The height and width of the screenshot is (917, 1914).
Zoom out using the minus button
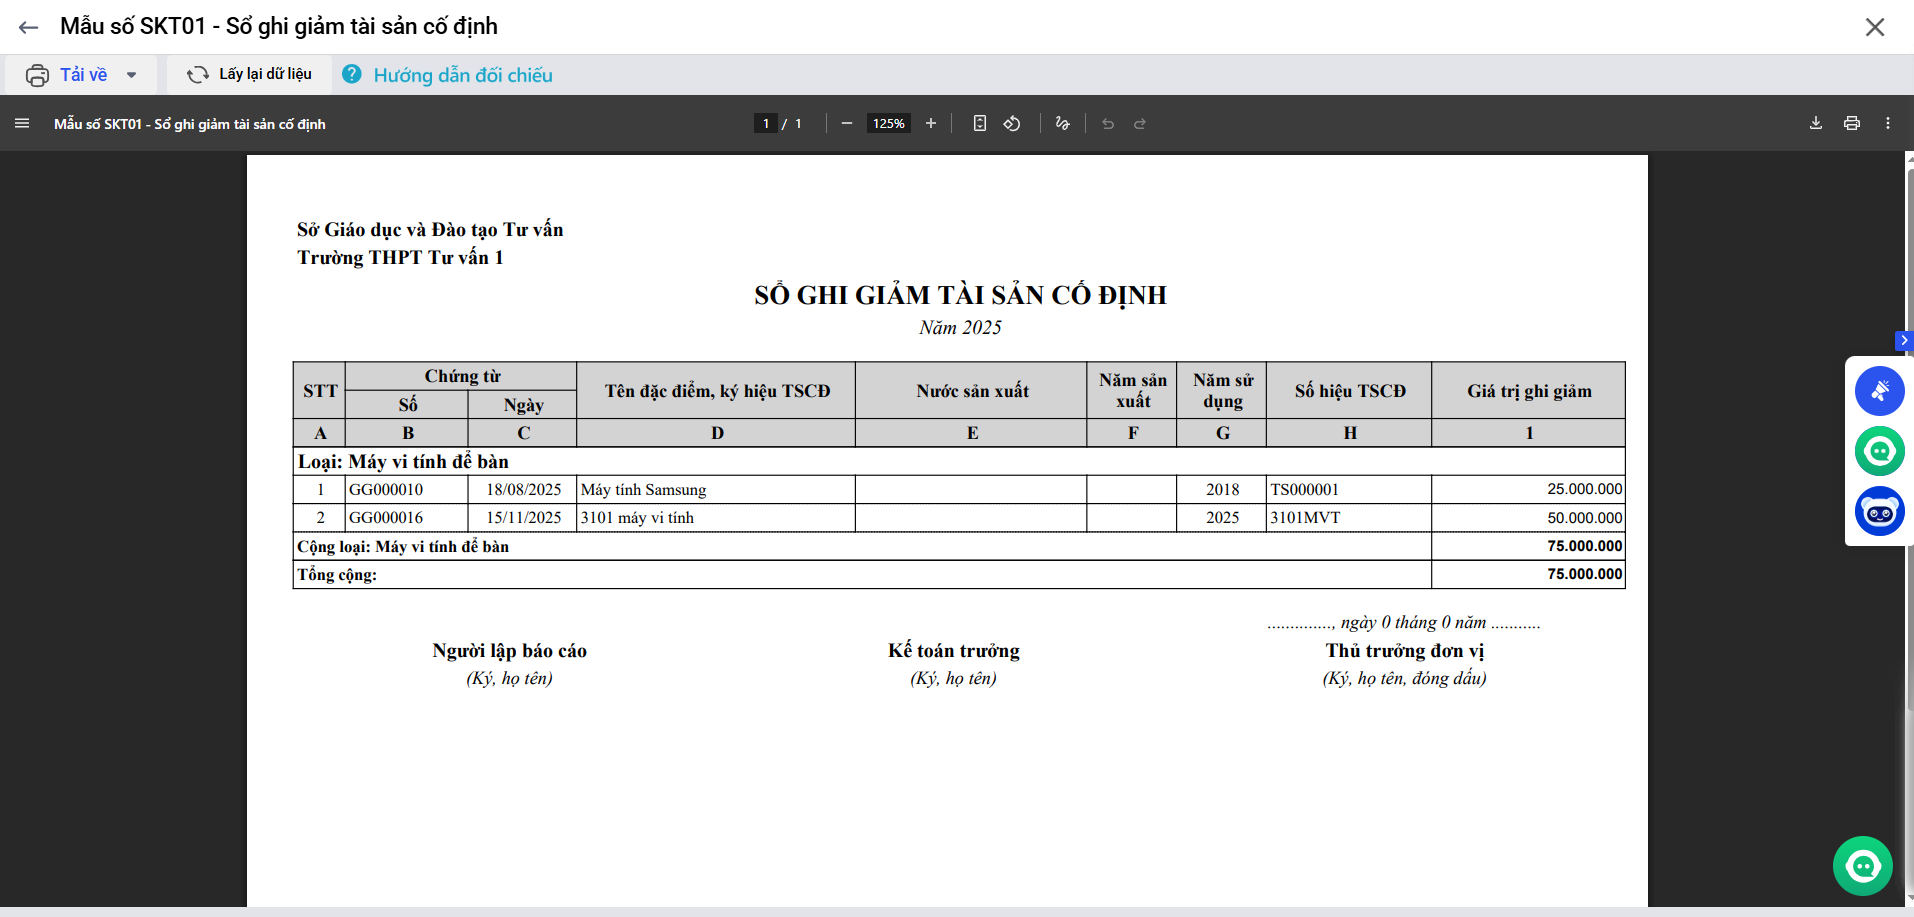coord(847,123)
